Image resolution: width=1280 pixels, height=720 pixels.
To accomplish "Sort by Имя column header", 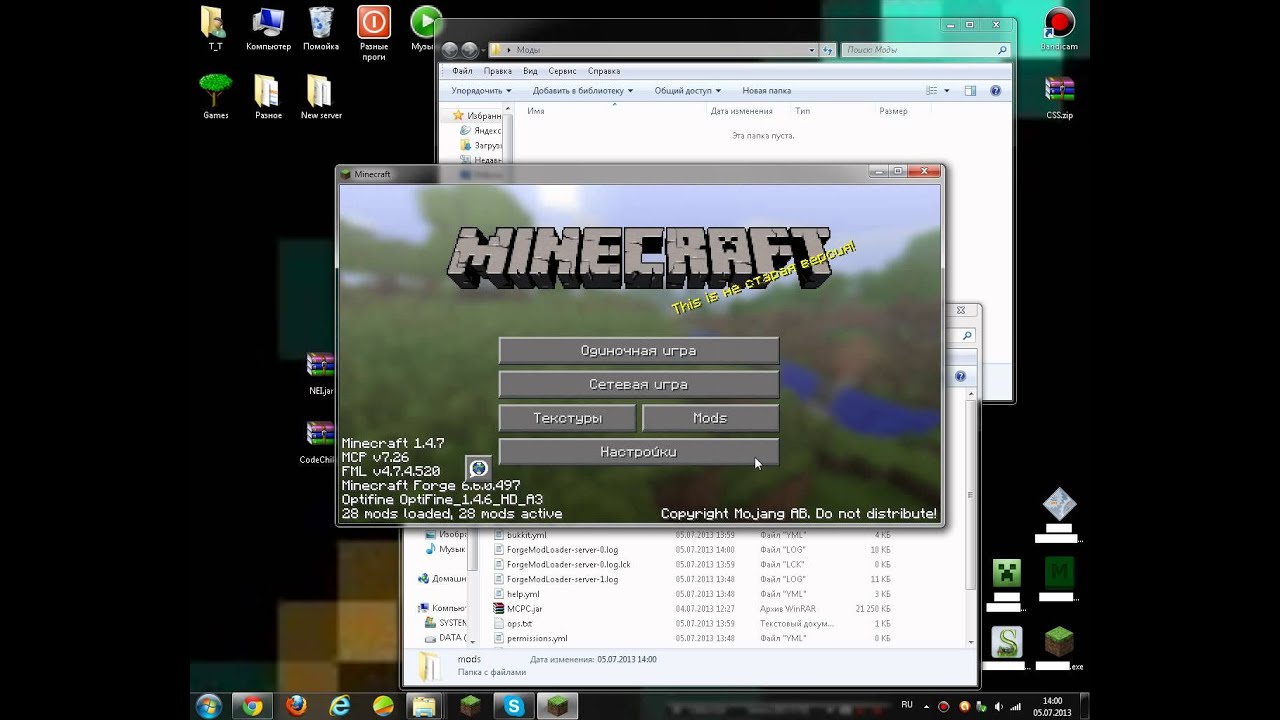I will point(536,111).
